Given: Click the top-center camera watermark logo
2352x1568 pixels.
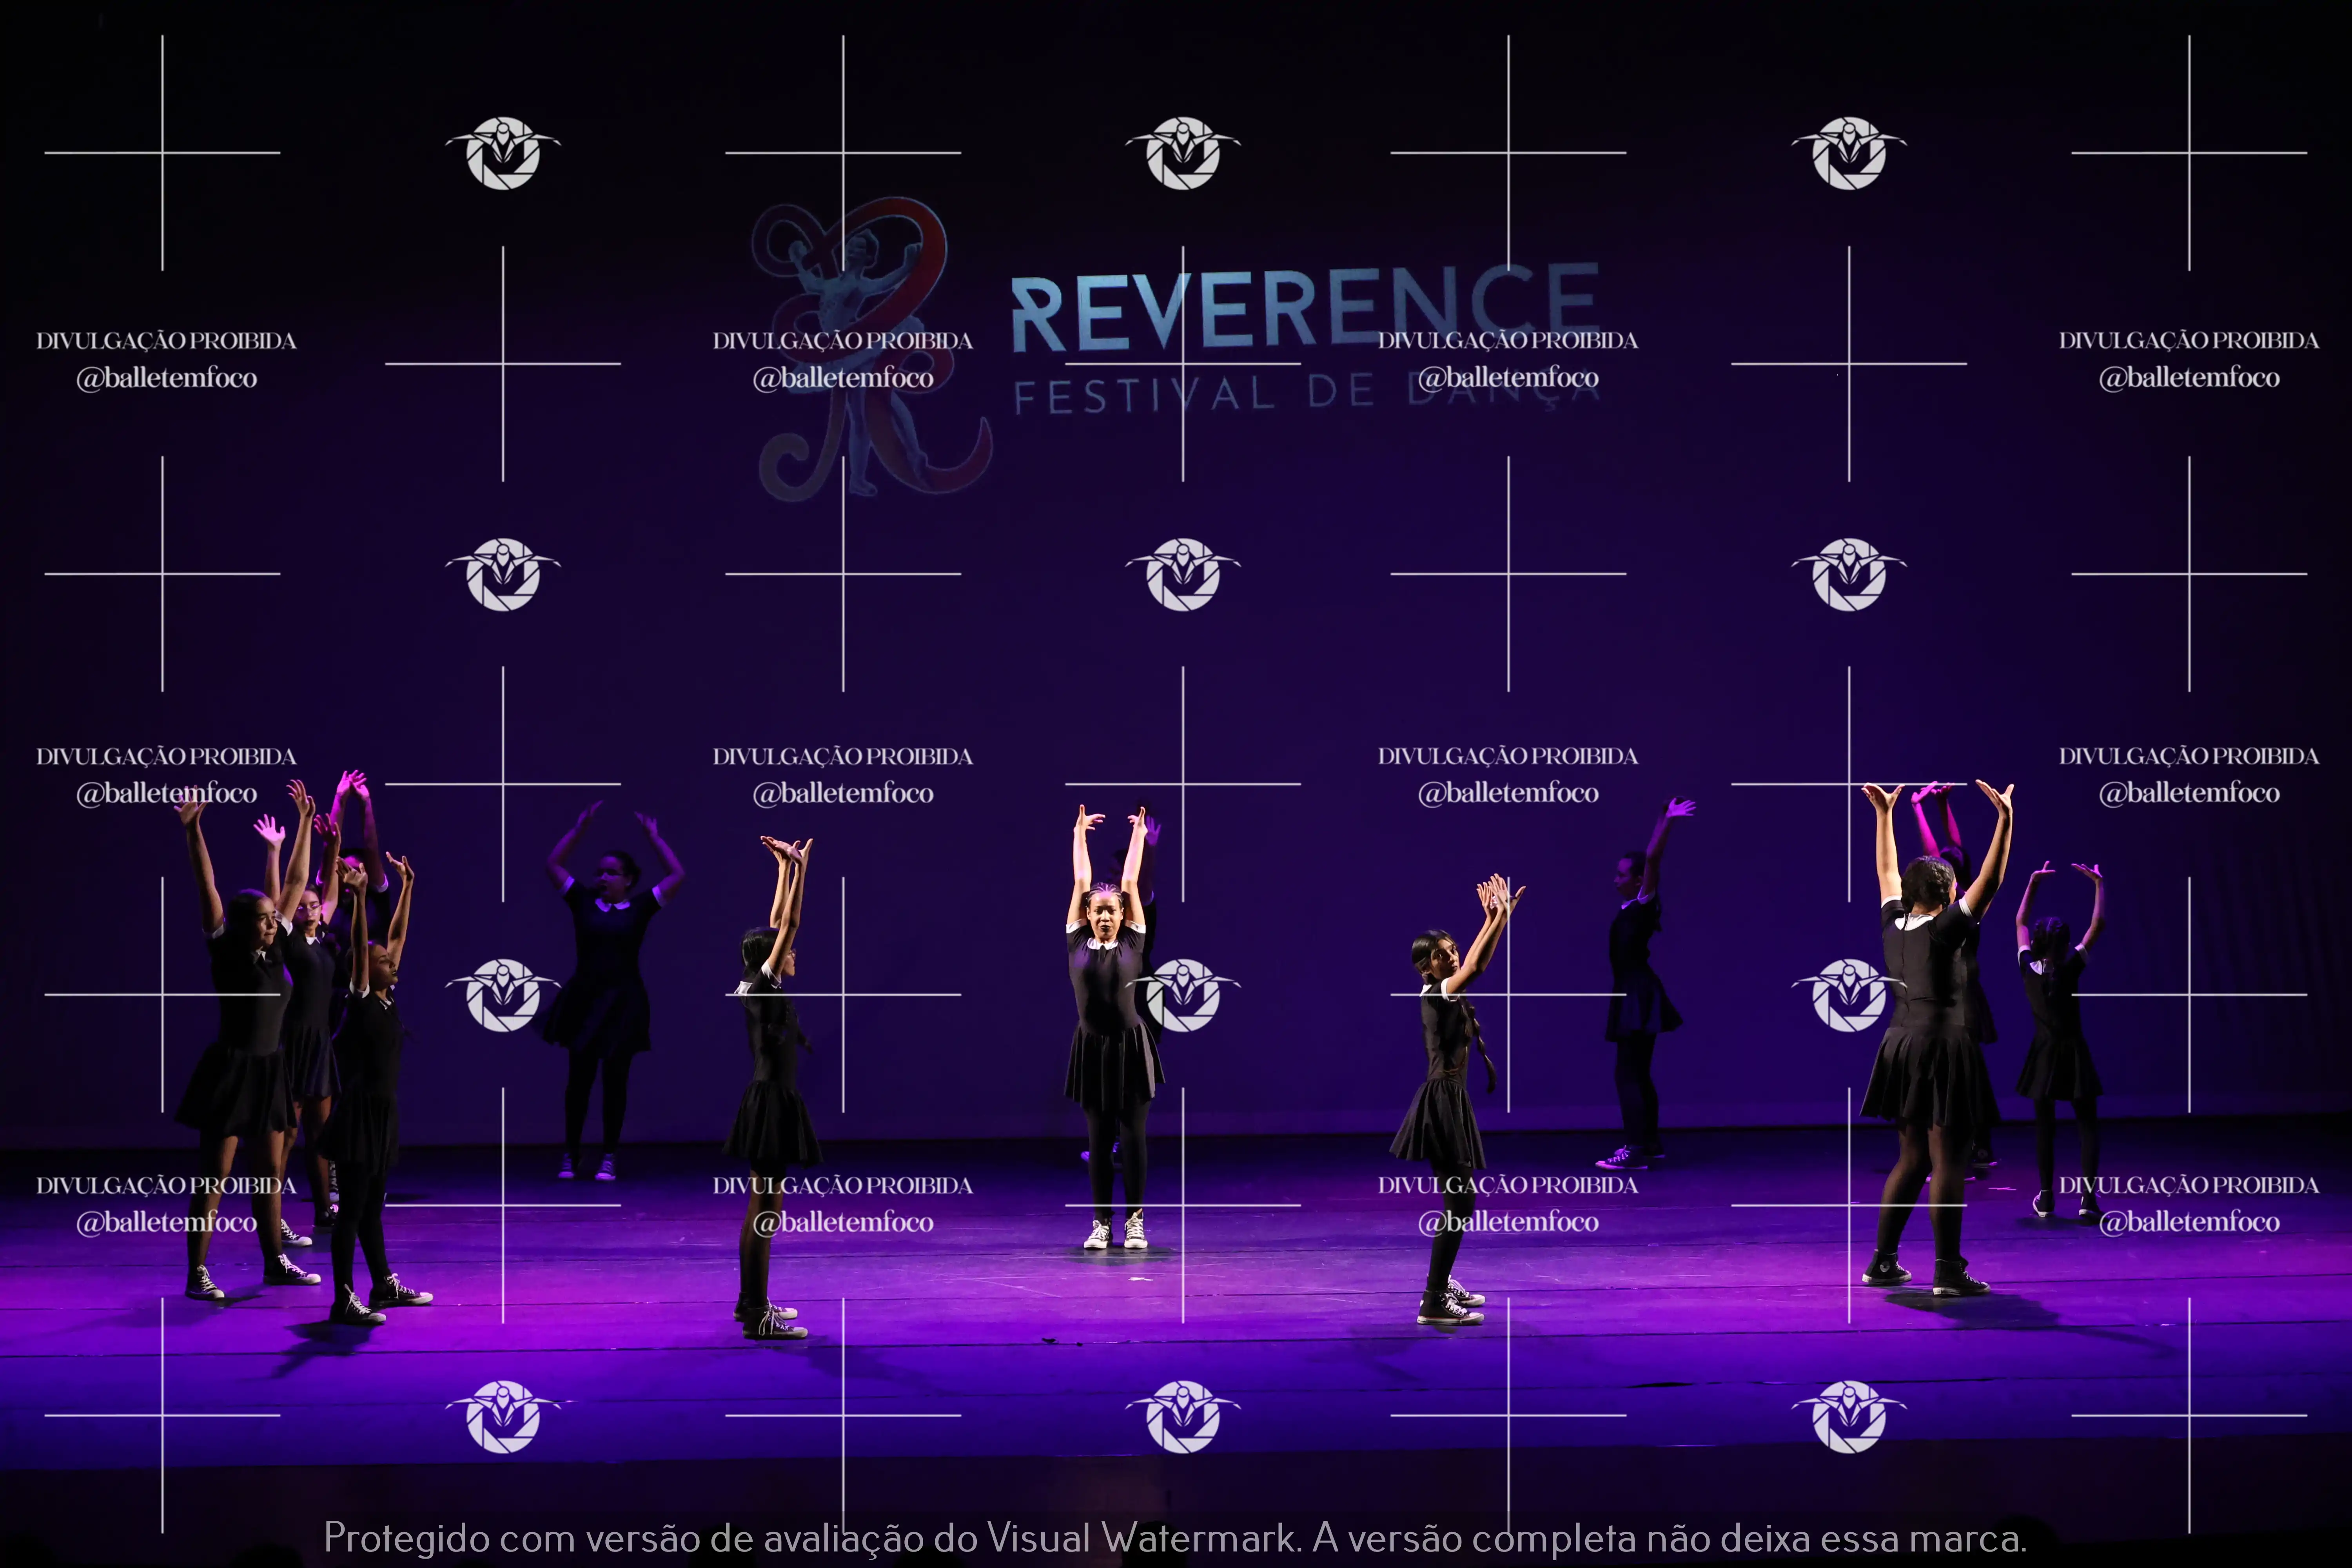Looking at the screenshot, I should (x=1183, y=153).
